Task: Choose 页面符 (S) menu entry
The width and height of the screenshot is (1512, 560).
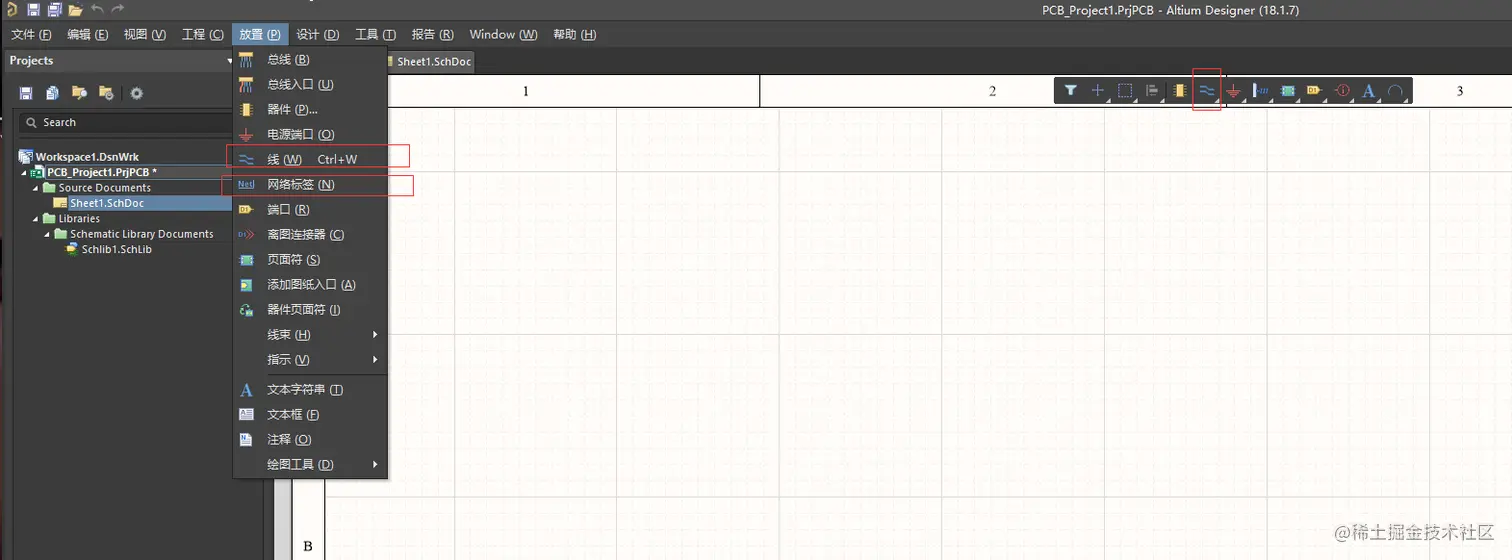Action: point(310,260)
